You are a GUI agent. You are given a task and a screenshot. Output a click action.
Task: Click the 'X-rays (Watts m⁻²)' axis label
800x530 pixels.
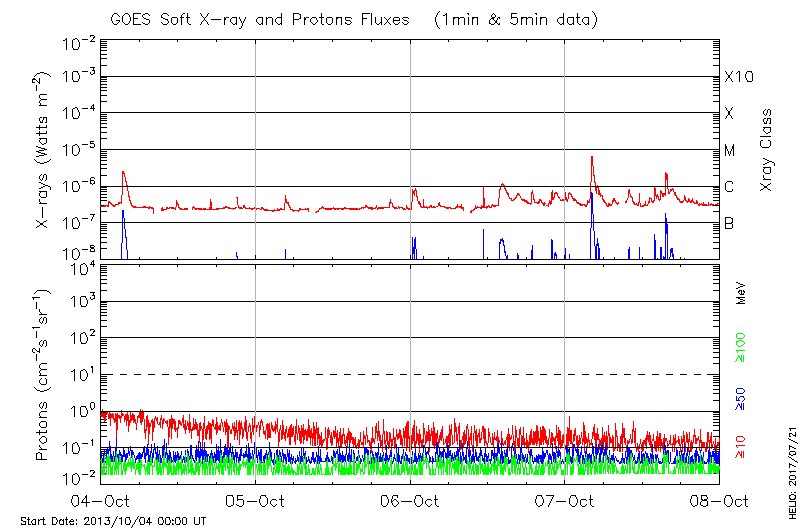click(x=45, y=148)
